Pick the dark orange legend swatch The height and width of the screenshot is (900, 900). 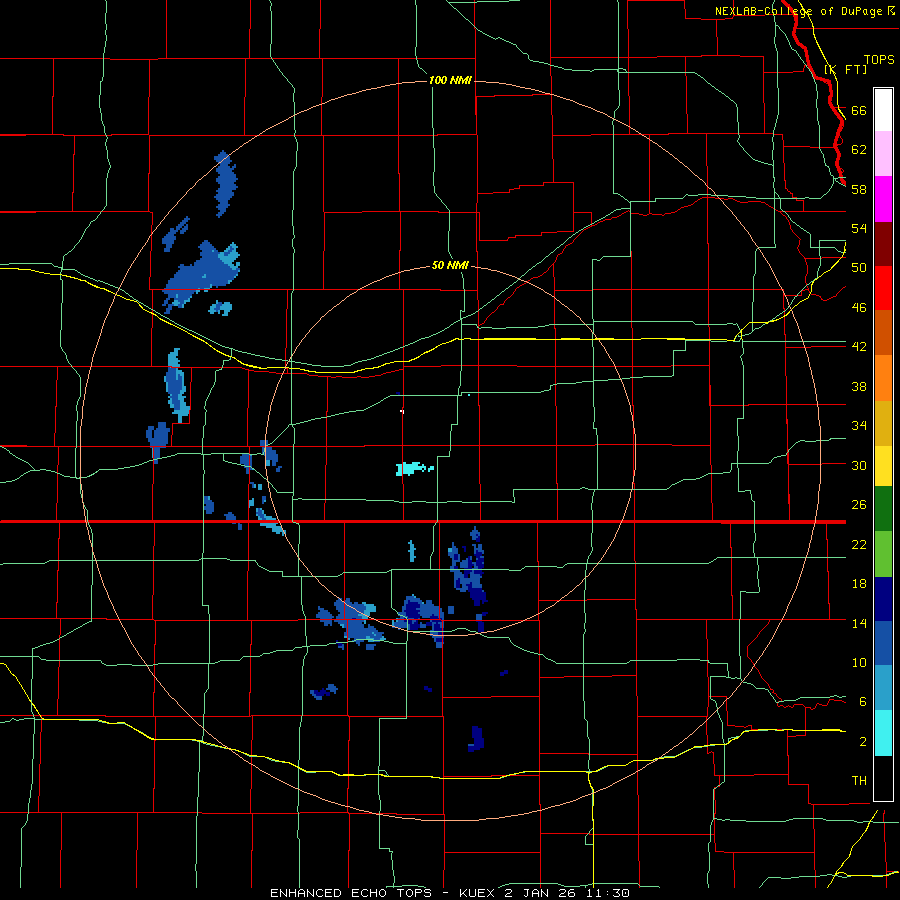tap(883, 332)
